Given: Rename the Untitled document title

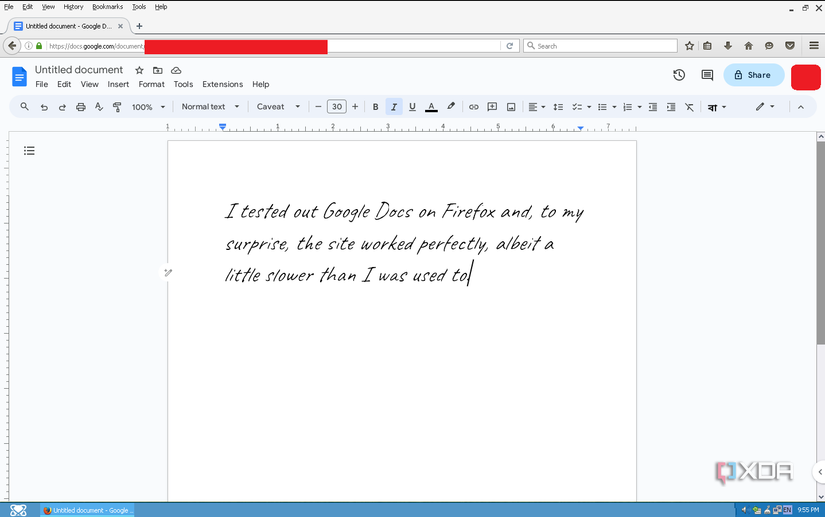Looking at the screenshot, I should [x=79, y=70].
